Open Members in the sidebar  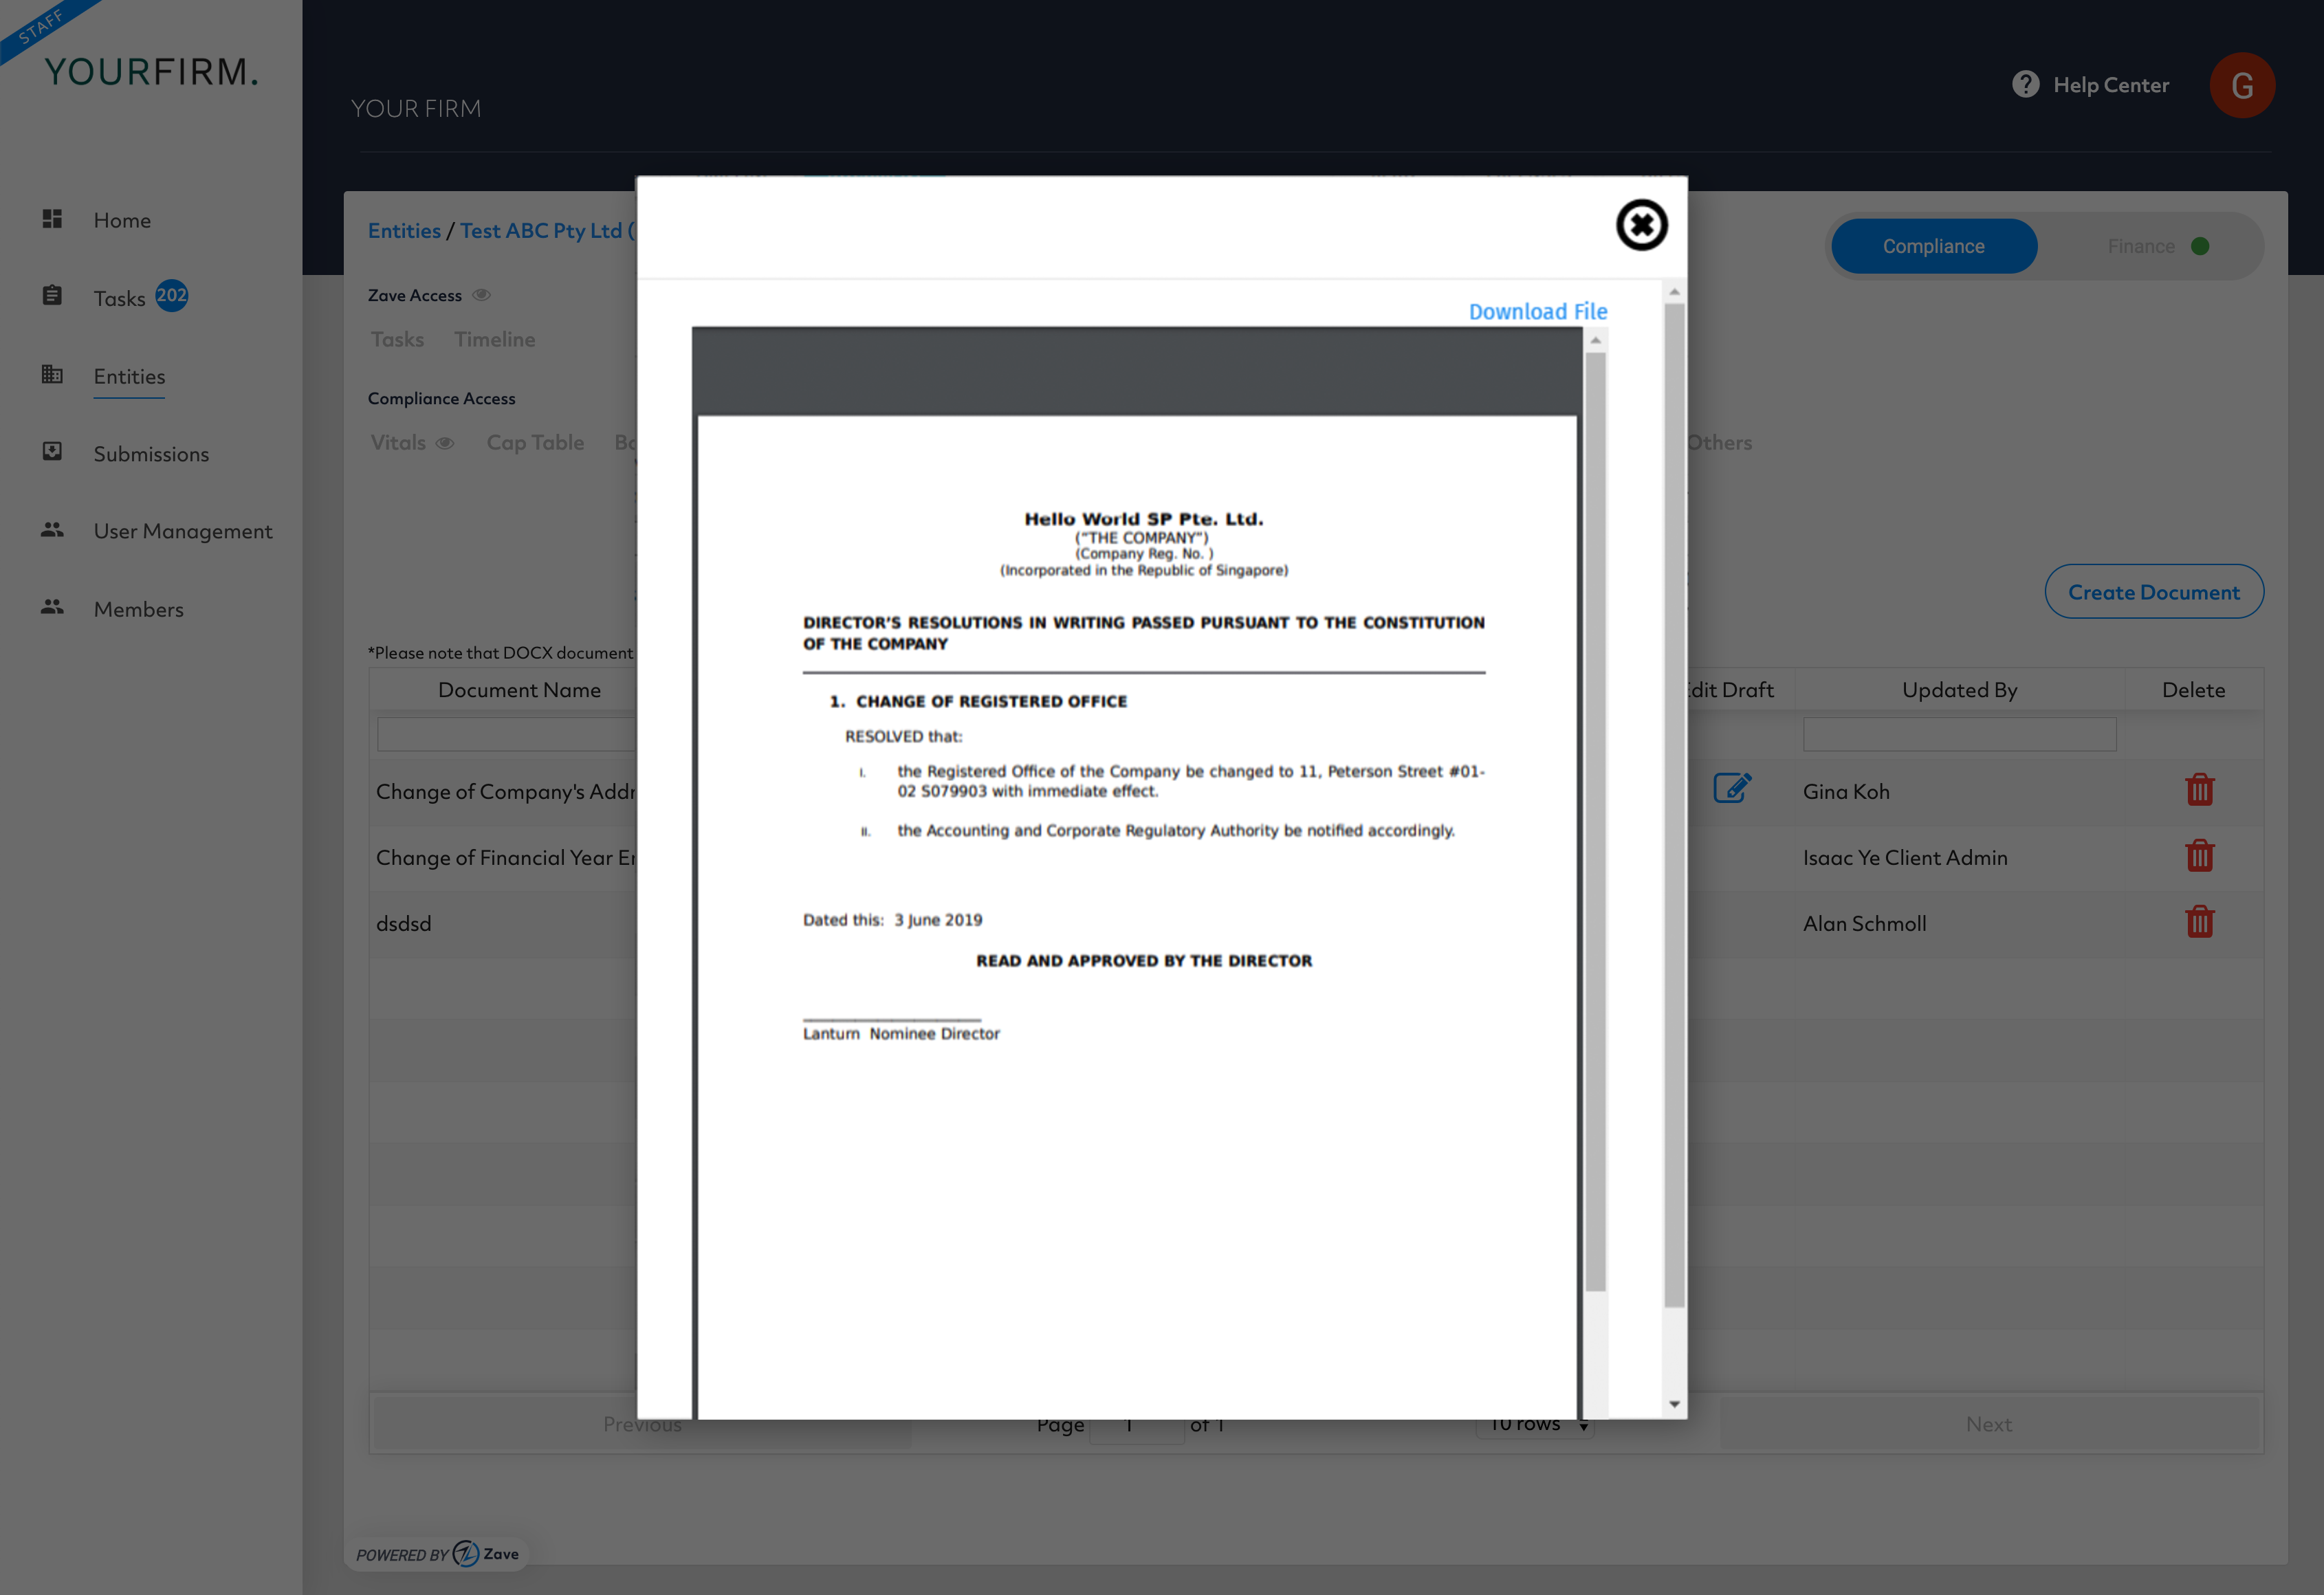pos(139,609)
